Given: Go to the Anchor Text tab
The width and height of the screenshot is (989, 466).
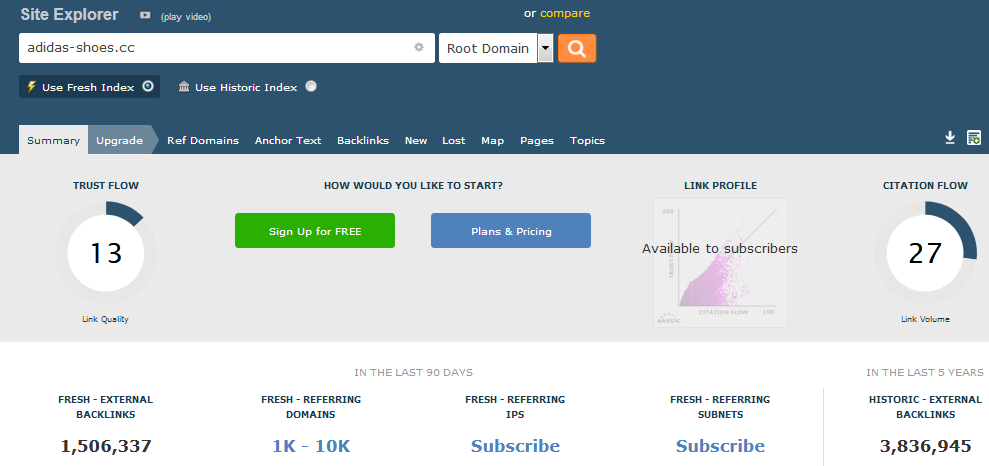Looking at the screenshot, I should (x=288, y=141).
